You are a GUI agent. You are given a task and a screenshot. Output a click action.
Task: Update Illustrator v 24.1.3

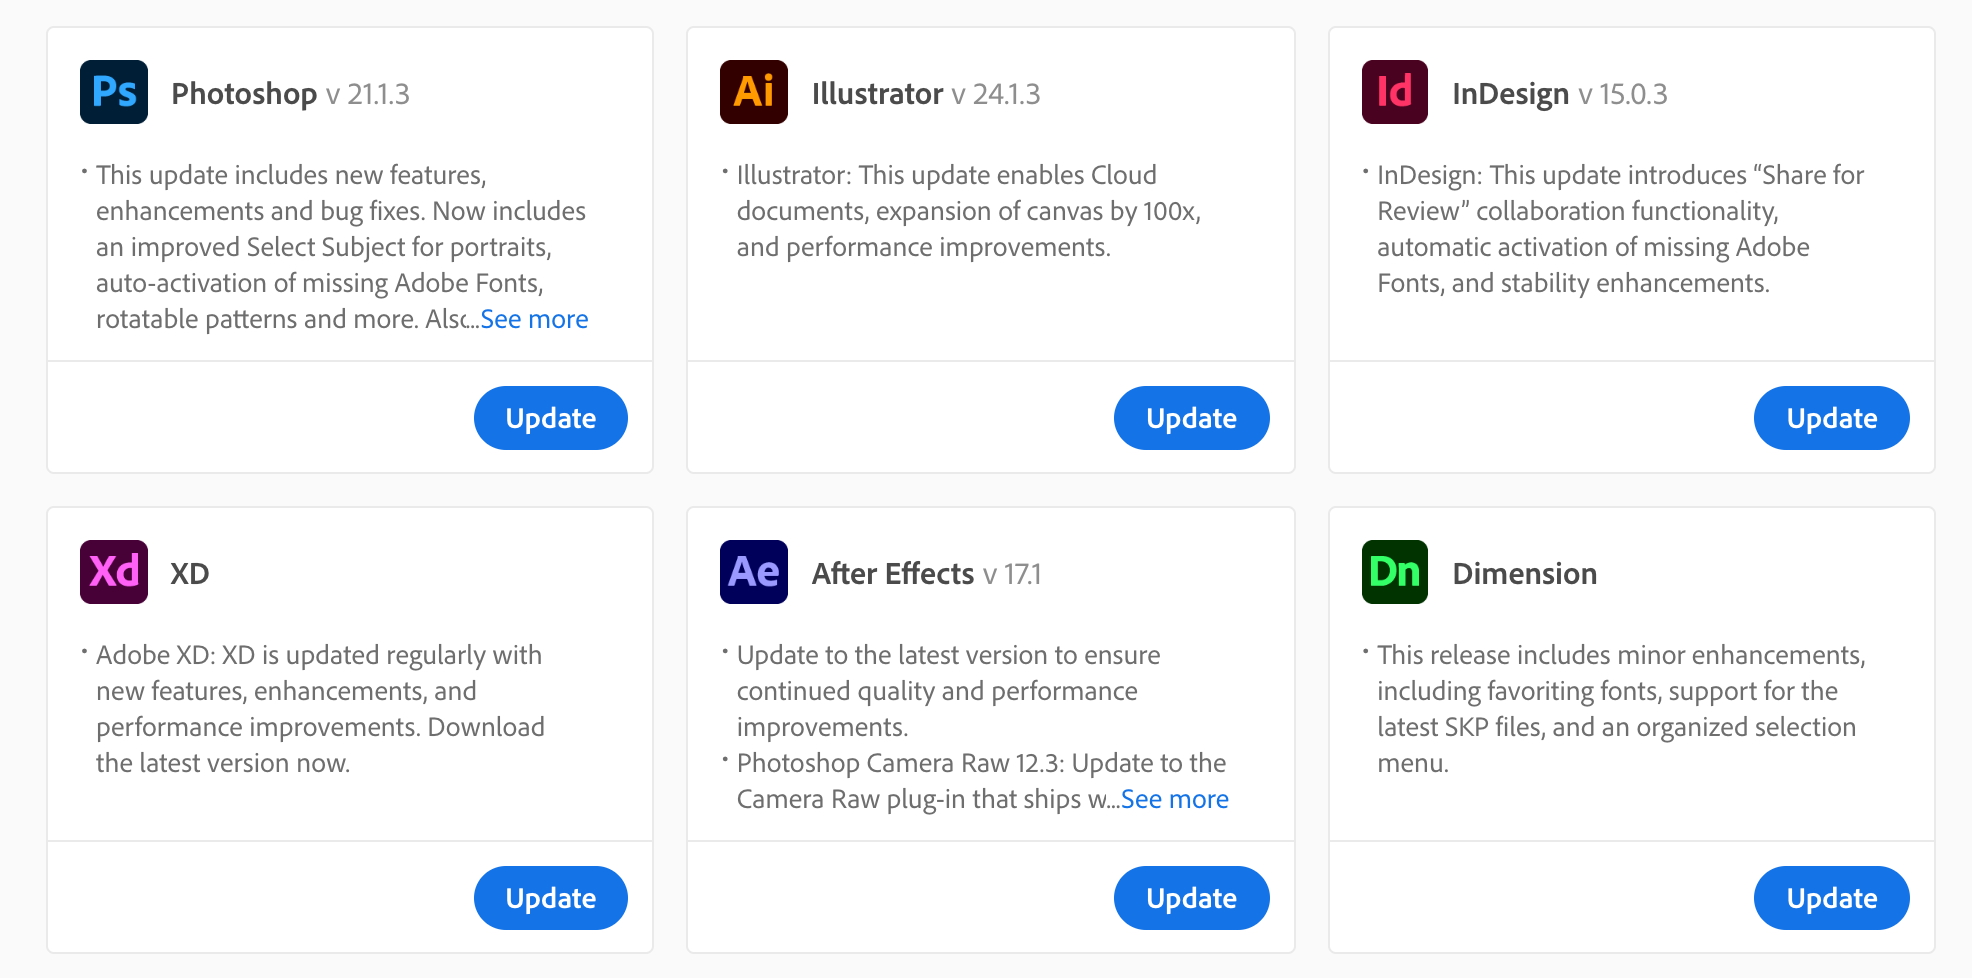pyautogui.click(x=1192, y=418)
